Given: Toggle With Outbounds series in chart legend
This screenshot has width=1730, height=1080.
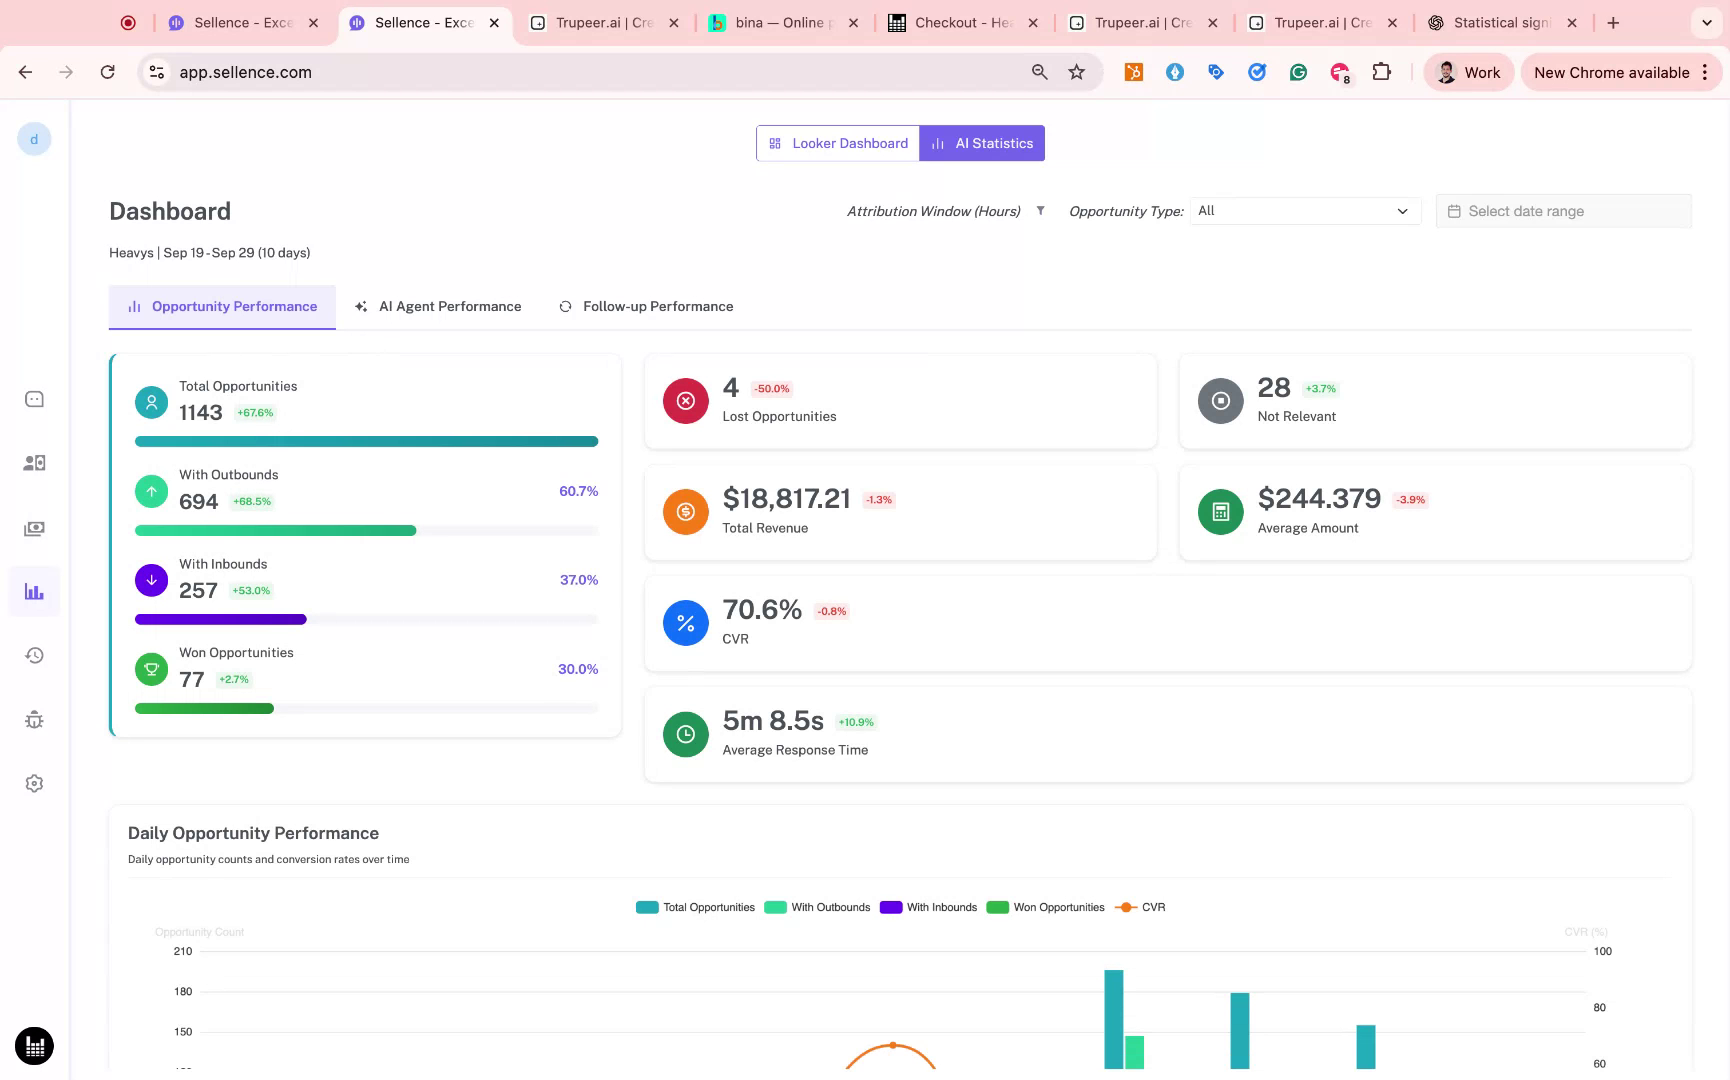Looking at the screenshot, I should (x=818, y=908).
